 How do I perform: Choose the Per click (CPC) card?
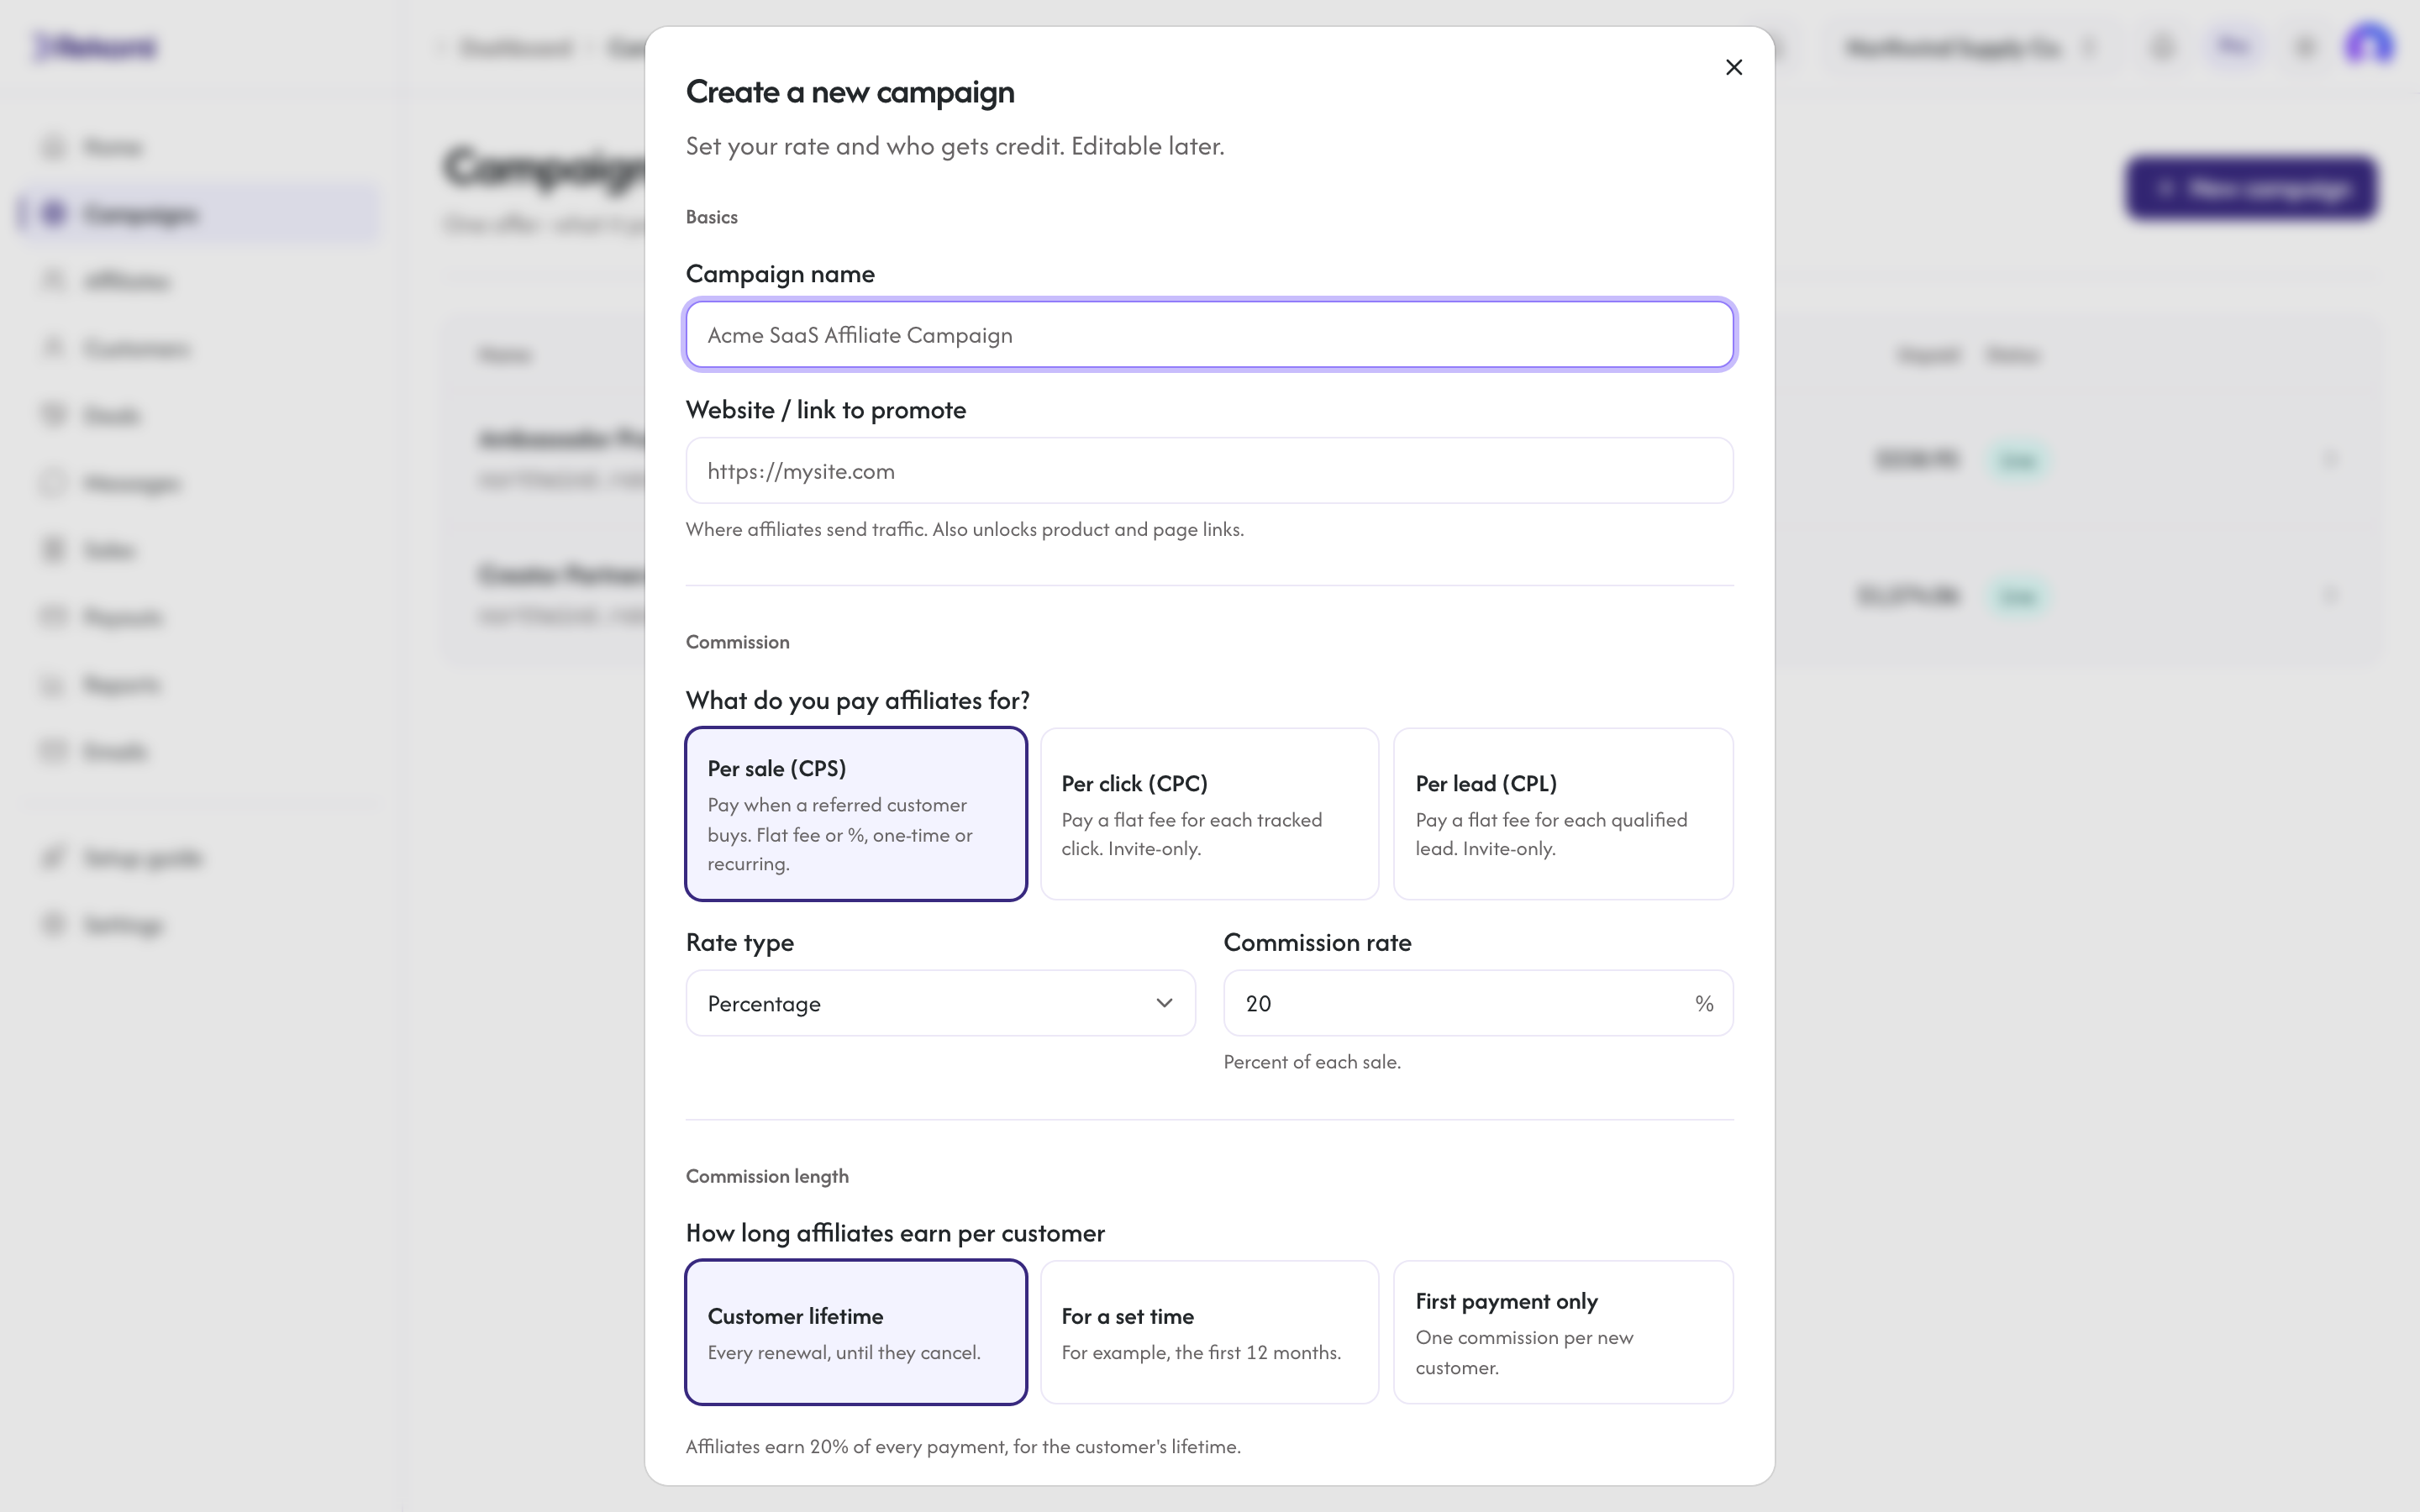(1209, 814)
